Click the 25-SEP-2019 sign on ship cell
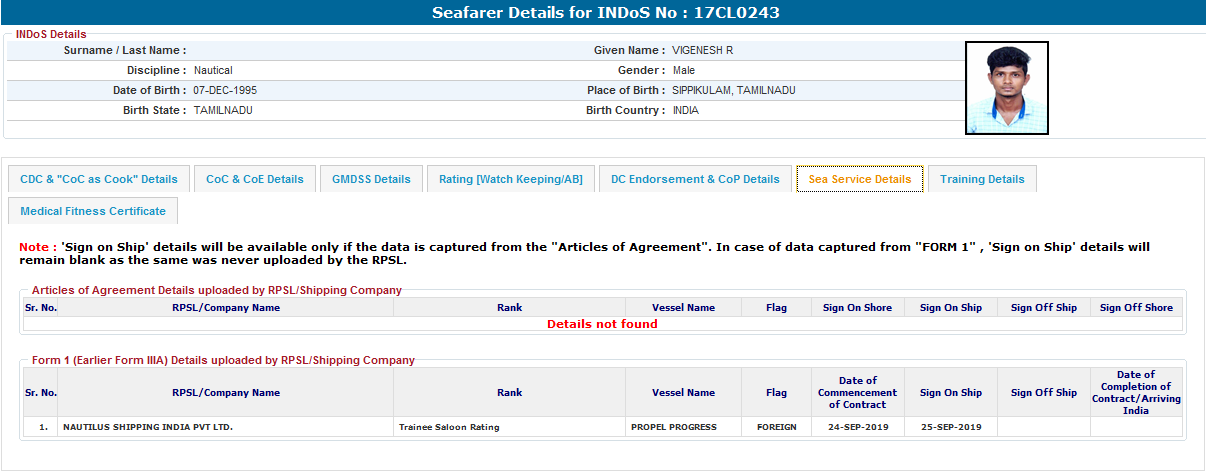The width and height of the screenshot is (1206, 473). pyautogui.click(x=950, y=427)
